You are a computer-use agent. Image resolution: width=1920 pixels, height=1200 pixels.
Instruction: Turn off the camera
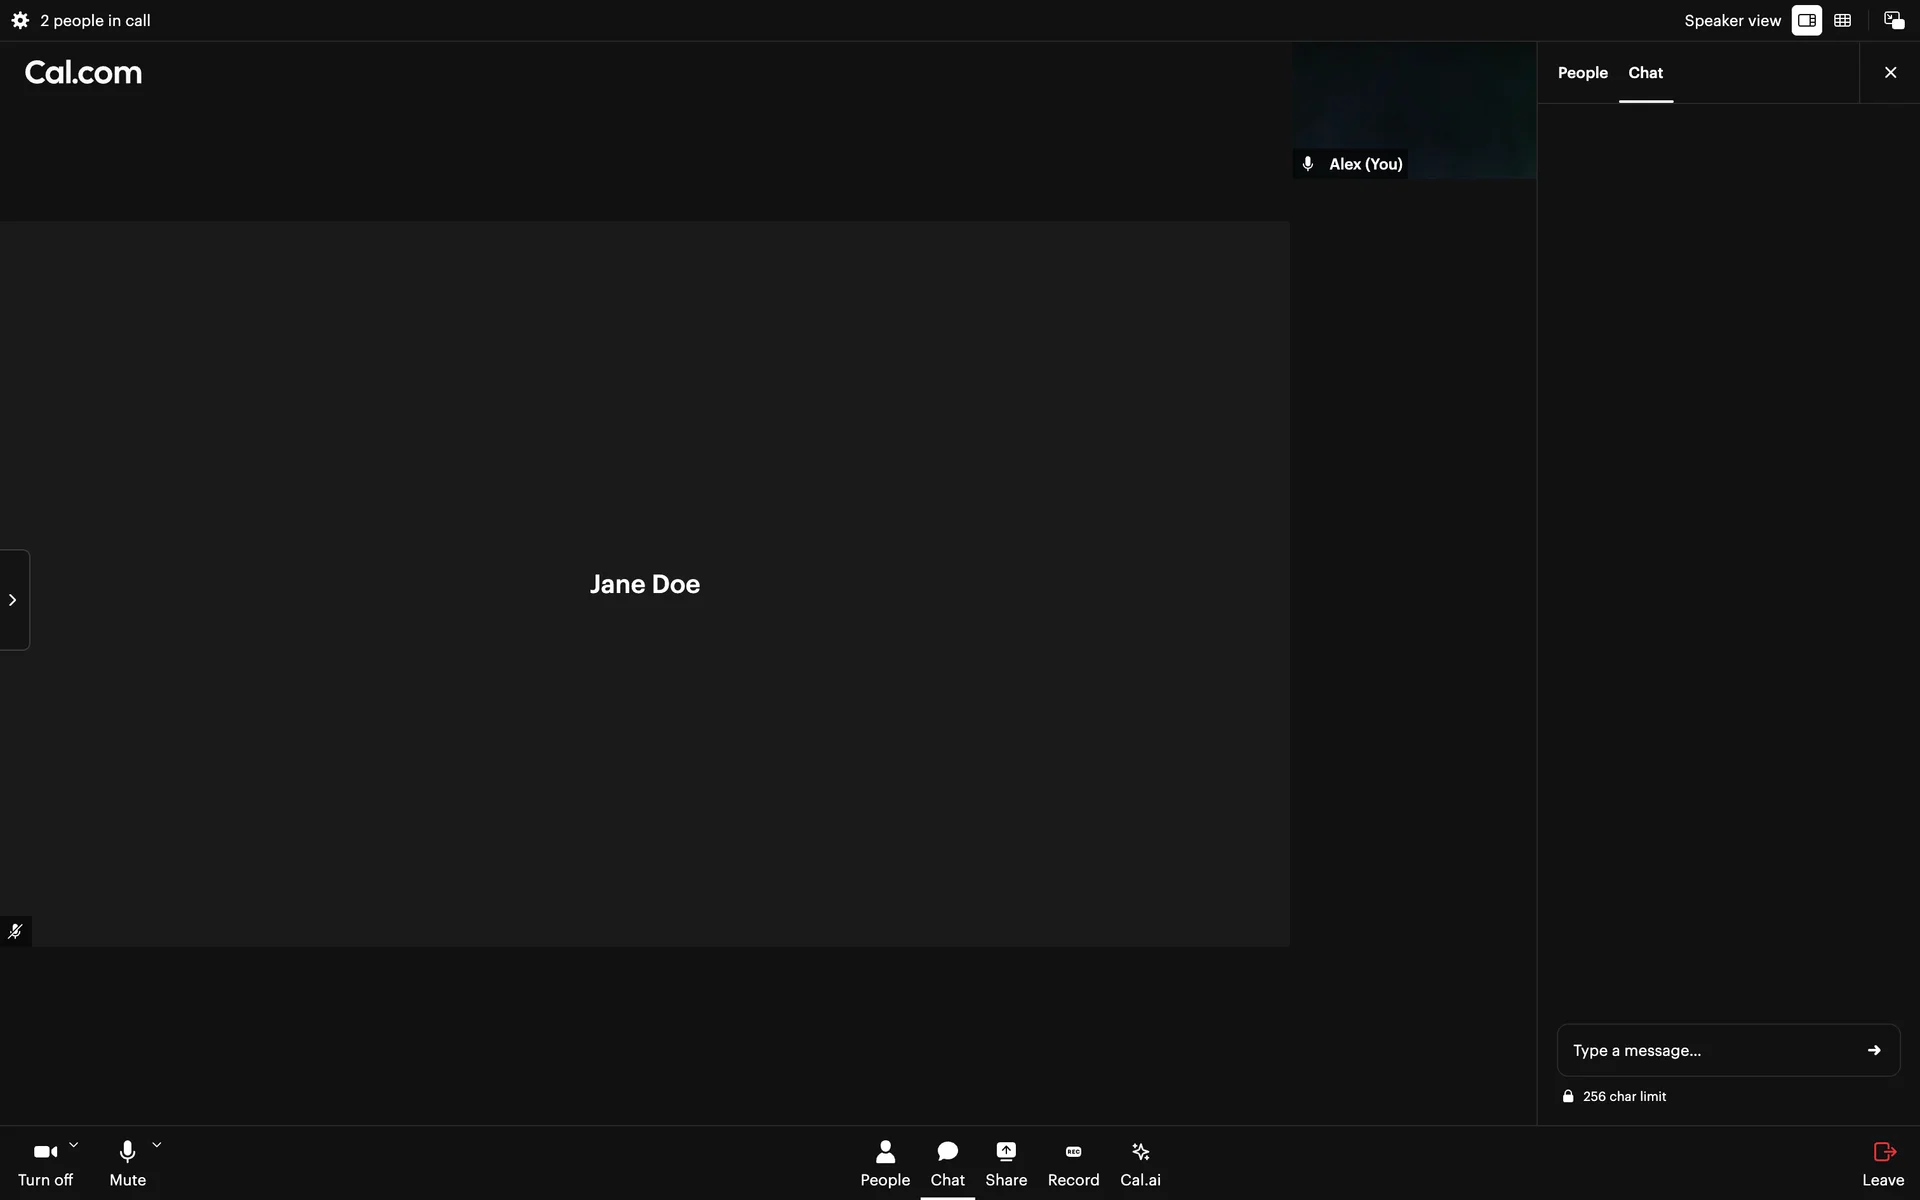tap(45, 1163)
